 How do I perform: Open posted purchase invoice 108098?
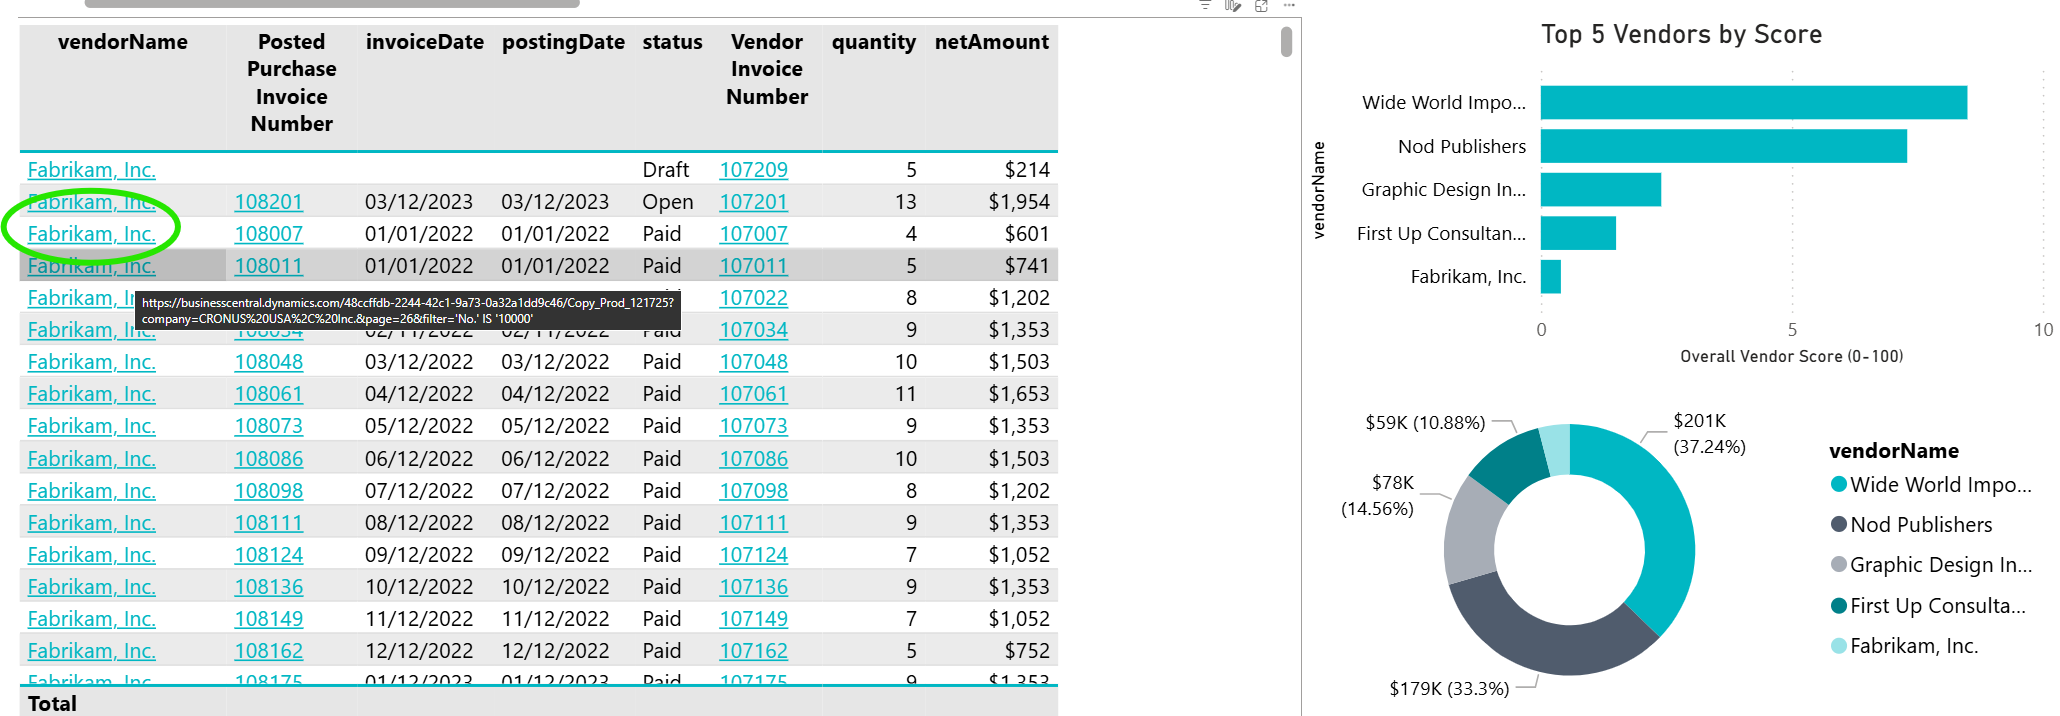coord(268,491)
